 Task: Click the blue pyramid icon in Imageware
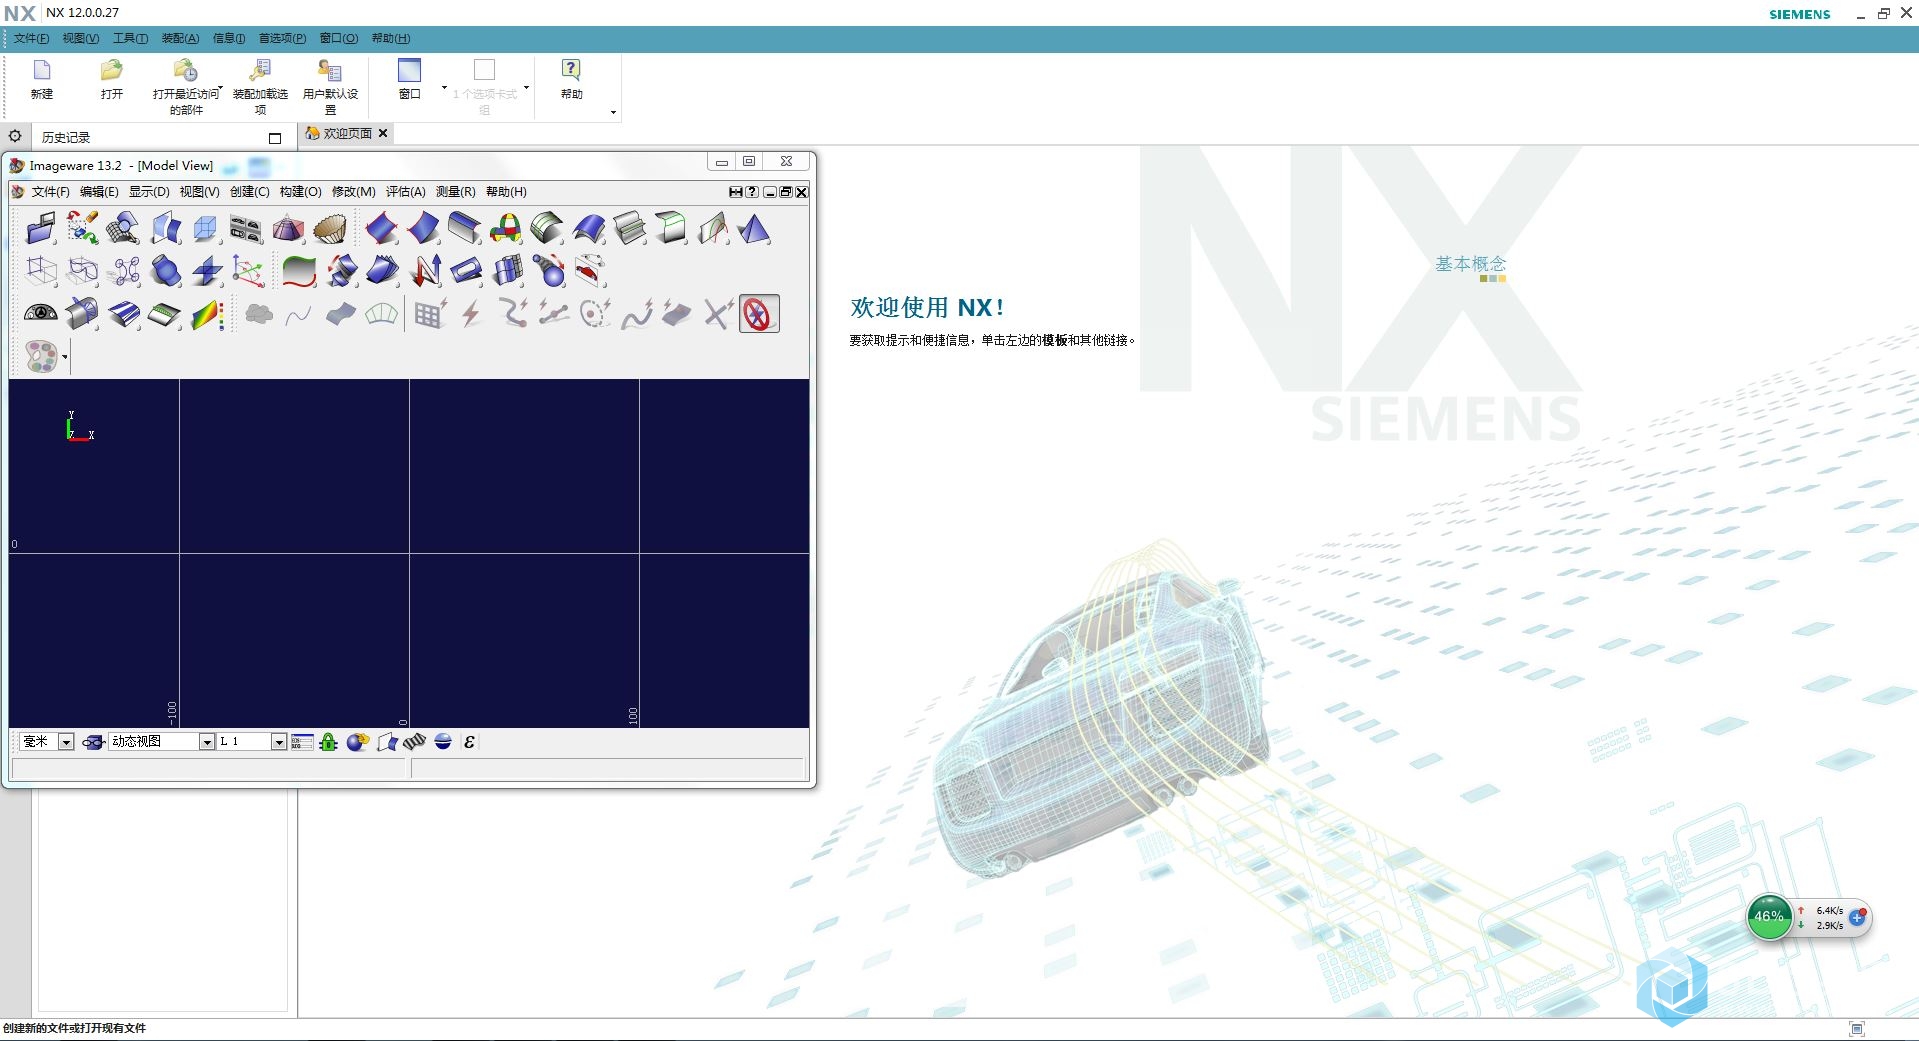point(754,229)
